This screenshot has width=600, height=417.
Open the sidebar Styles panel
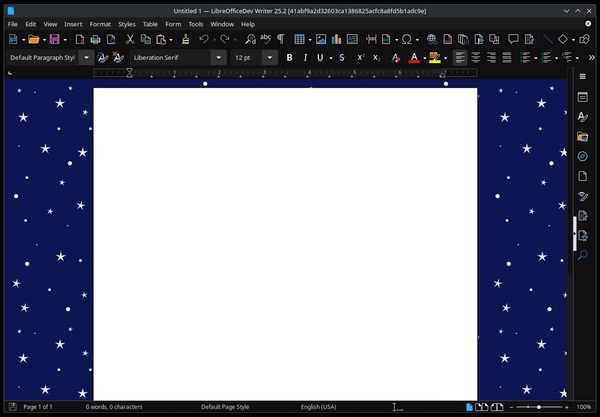tap(582, 117)
